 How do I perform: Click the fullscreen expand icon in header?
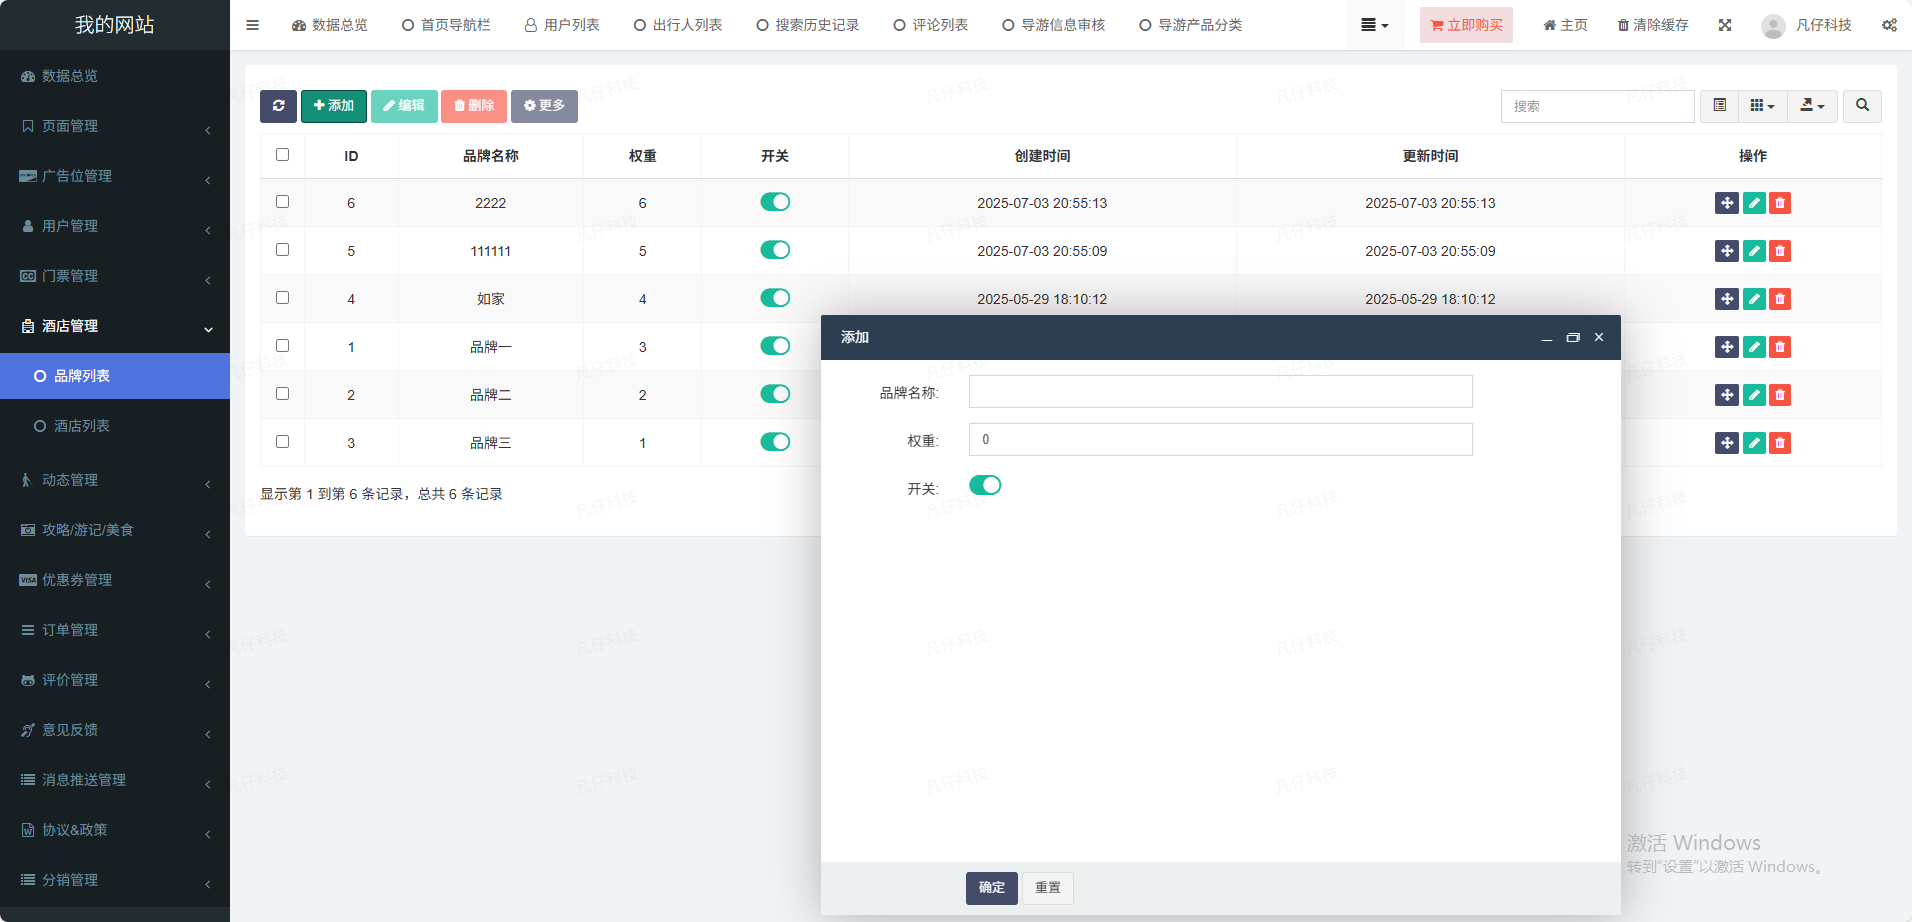click(x=1725, y=25)
